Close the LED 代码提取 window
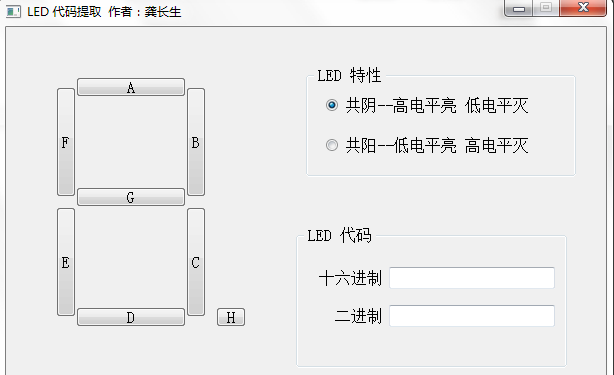Image resolution: width=614 pixels, height=375 pixels. 583,8
